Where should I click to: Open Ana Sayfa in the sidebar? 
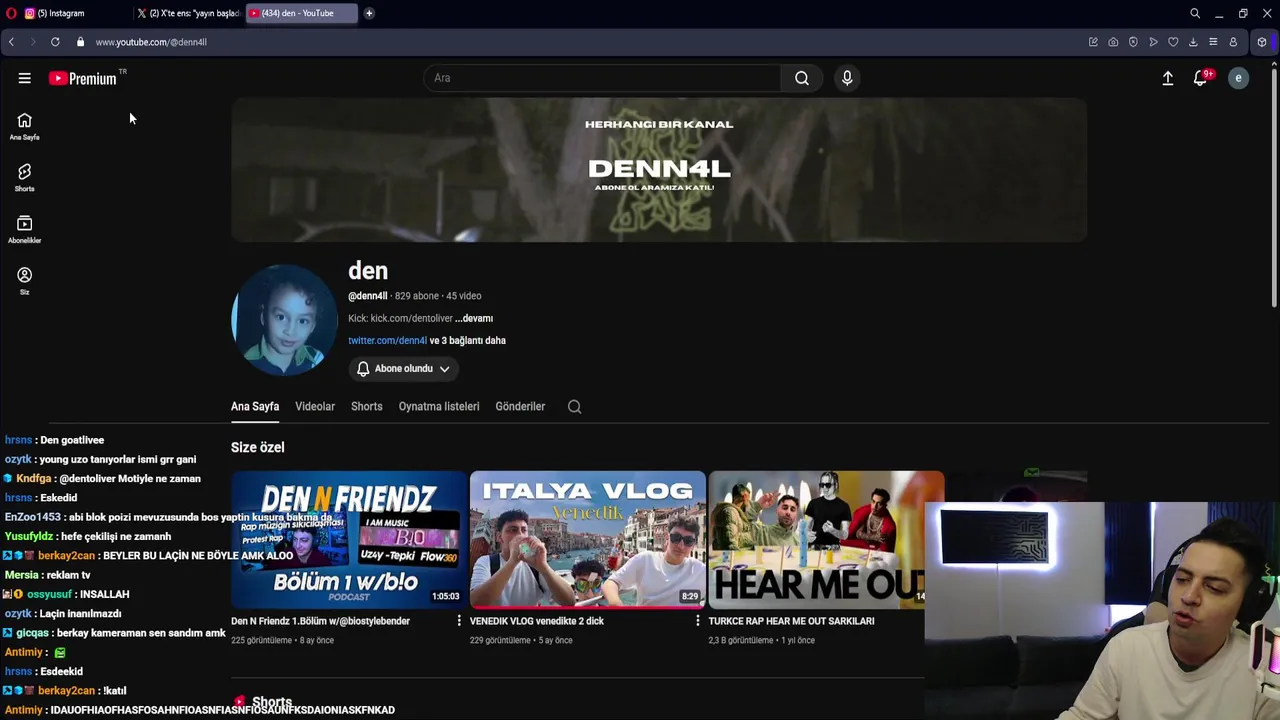coord(24,126)
